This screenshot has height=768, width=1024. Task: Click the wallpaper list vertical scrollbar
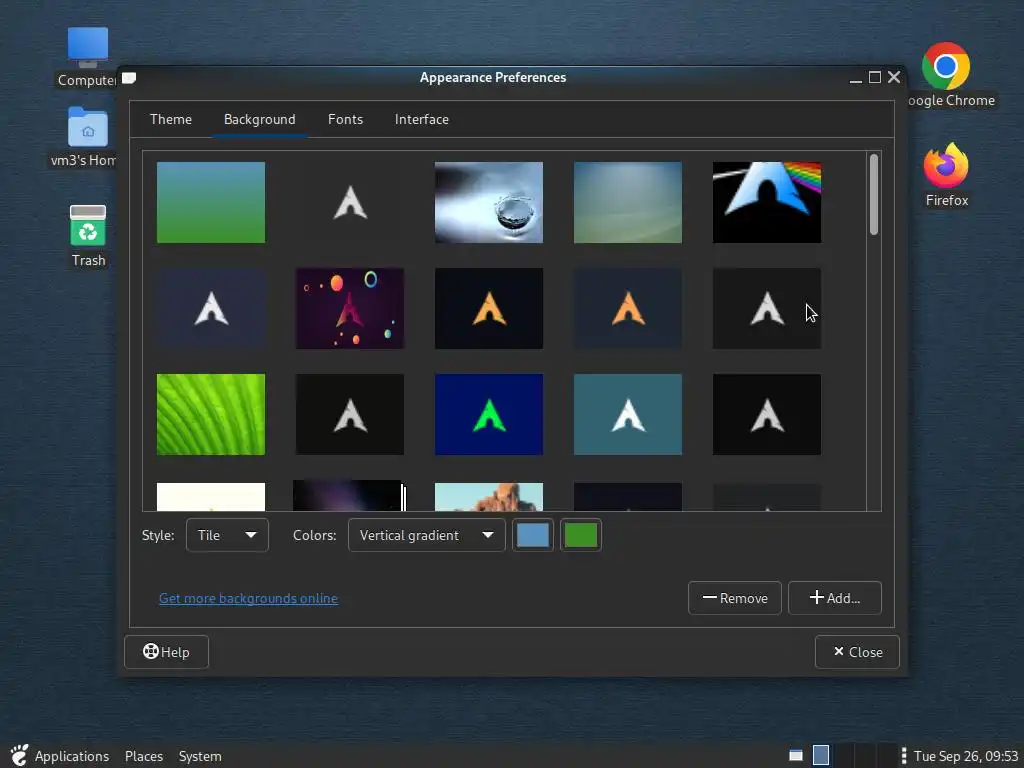[874, 194]
